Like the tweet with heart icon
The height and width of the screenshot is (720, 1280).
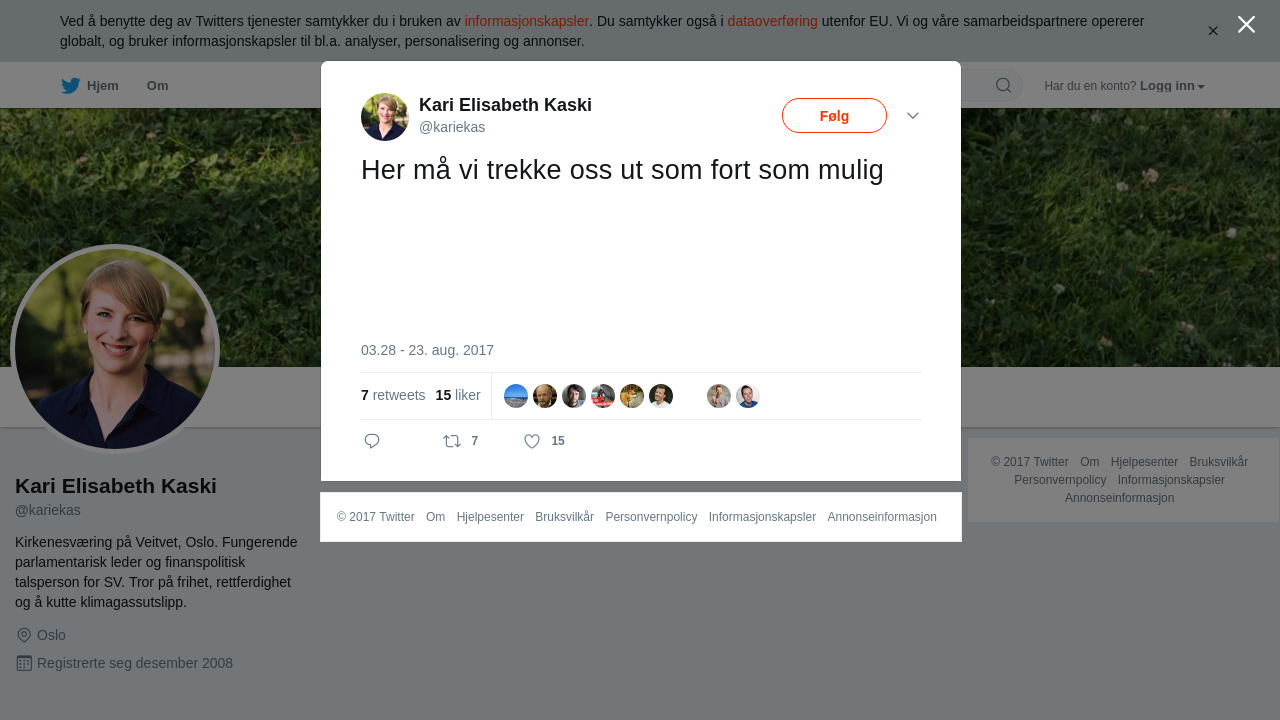coord(532,441)
